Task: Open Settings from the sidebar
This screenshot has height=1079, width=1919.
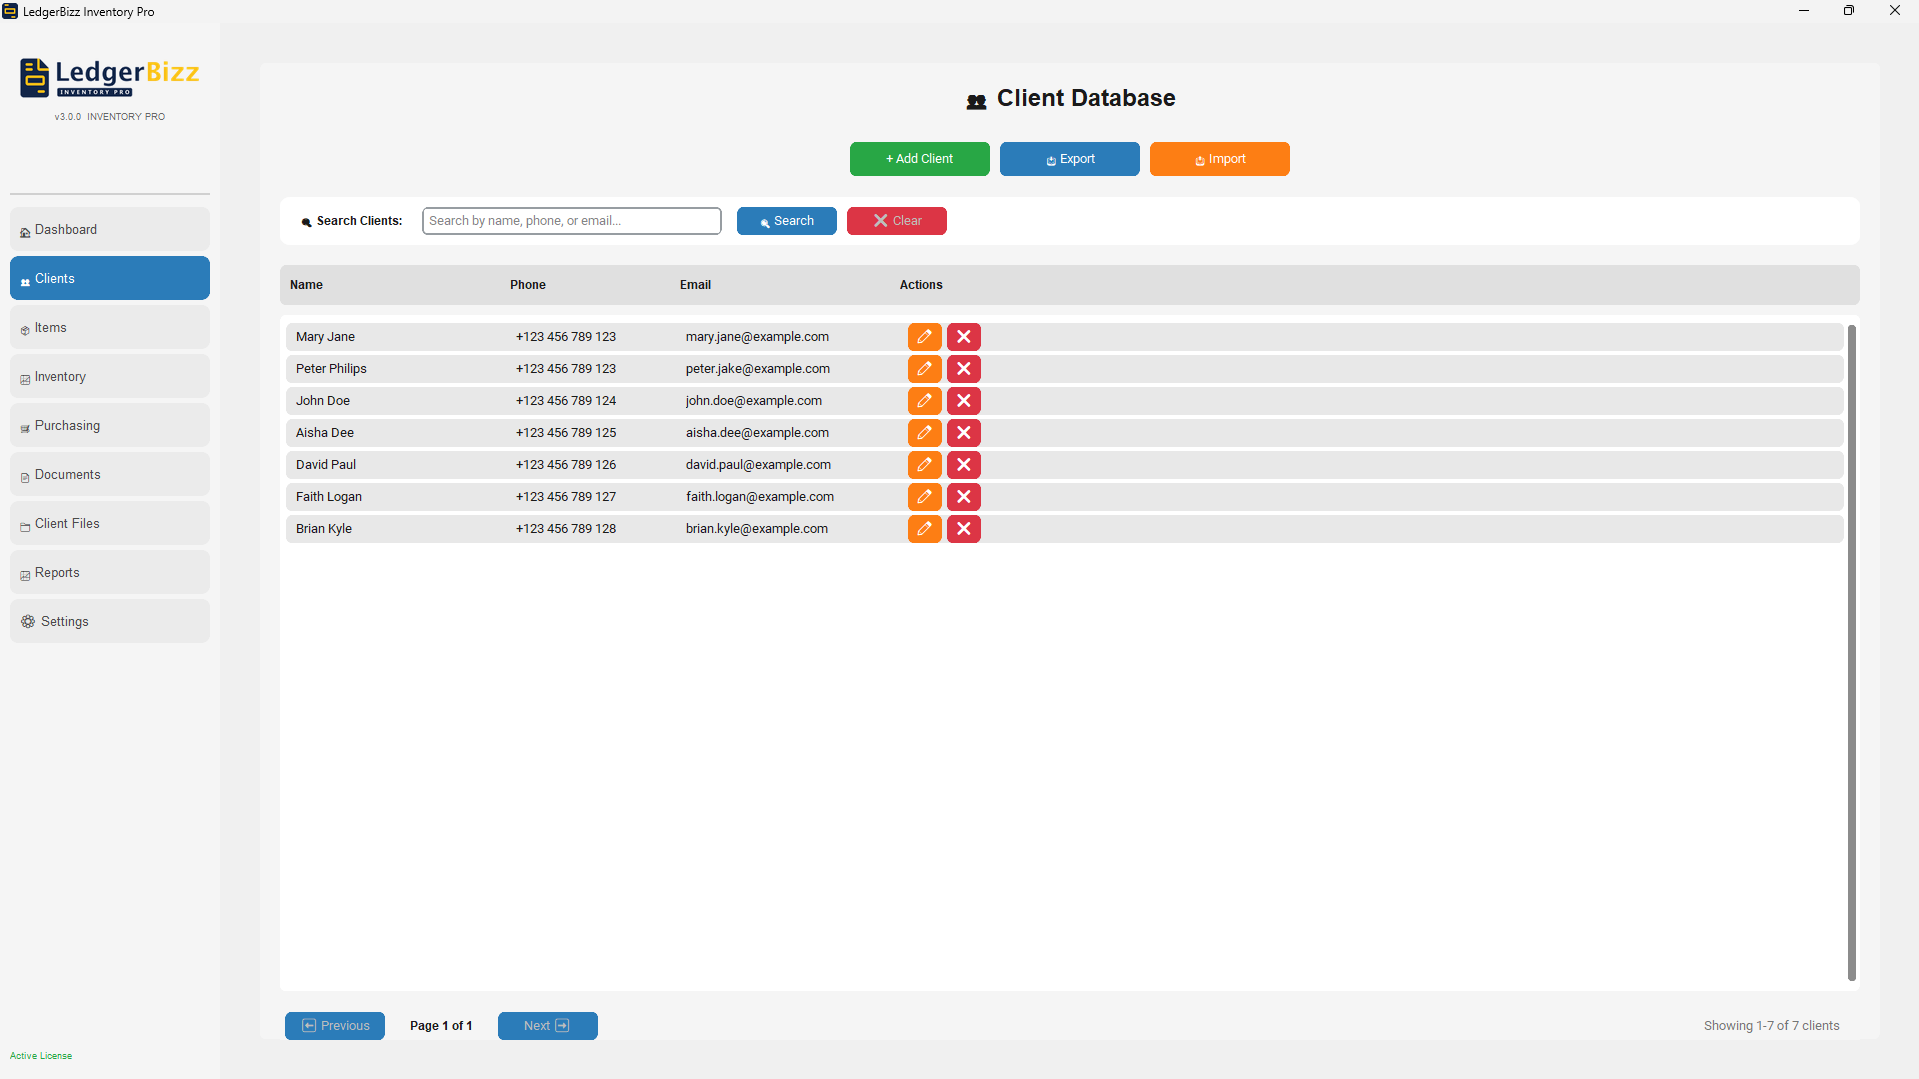Action: click(x=110, y=622)
